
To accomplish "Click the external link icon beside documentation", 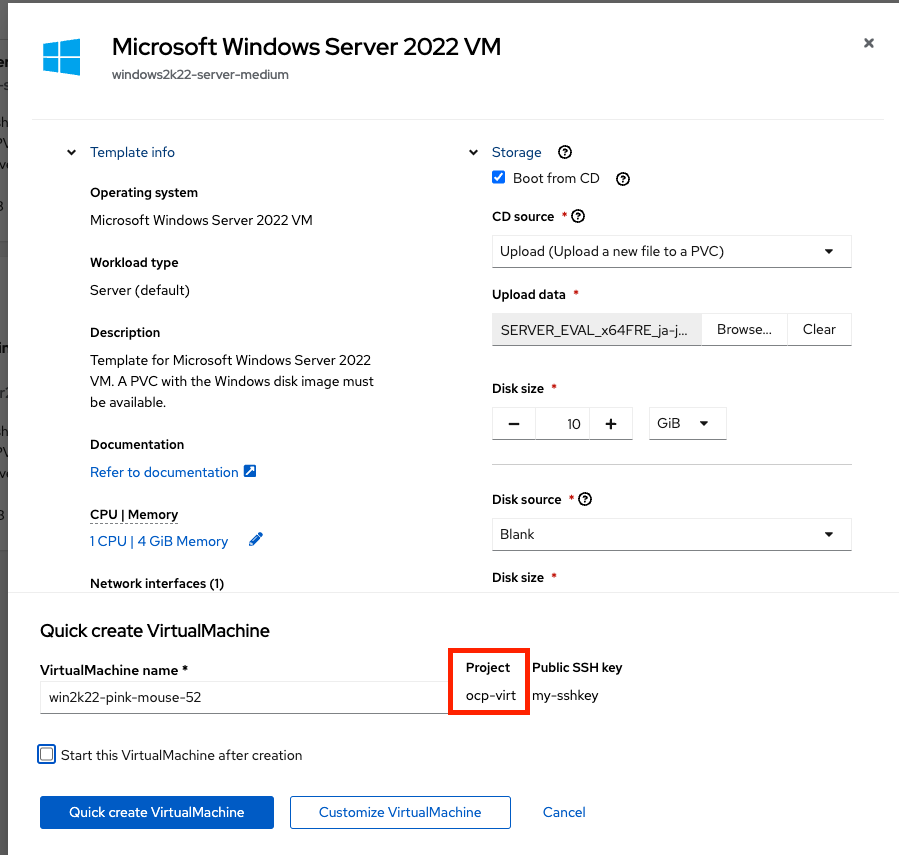I will click(x=250, y=471).
